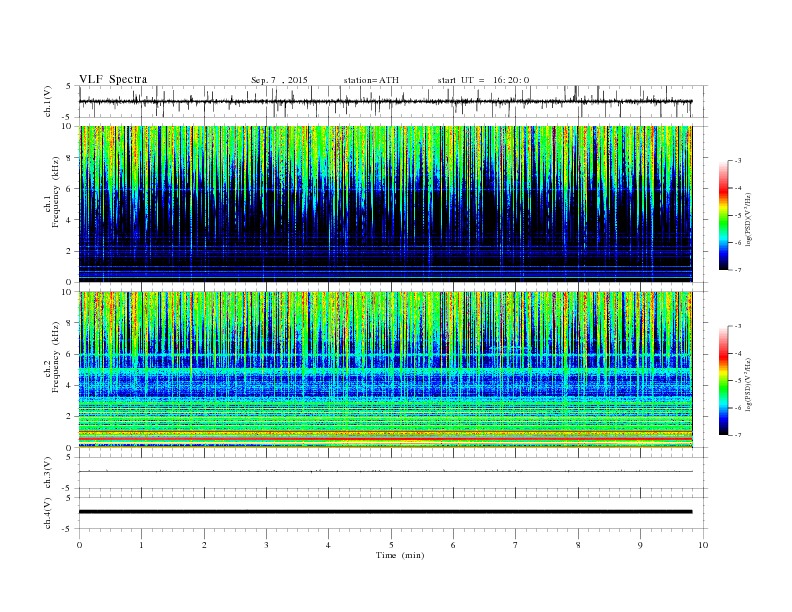Click the "4" minute tick label
Image resolution: width=792 pixels, height=612 pixels.
click(x=328, y=545)
